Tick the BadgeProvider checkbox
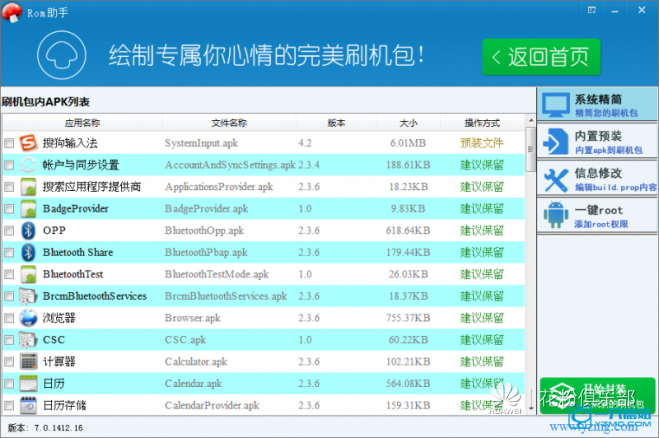This screenshot has width=659, height=438. (x=9, y=209)
